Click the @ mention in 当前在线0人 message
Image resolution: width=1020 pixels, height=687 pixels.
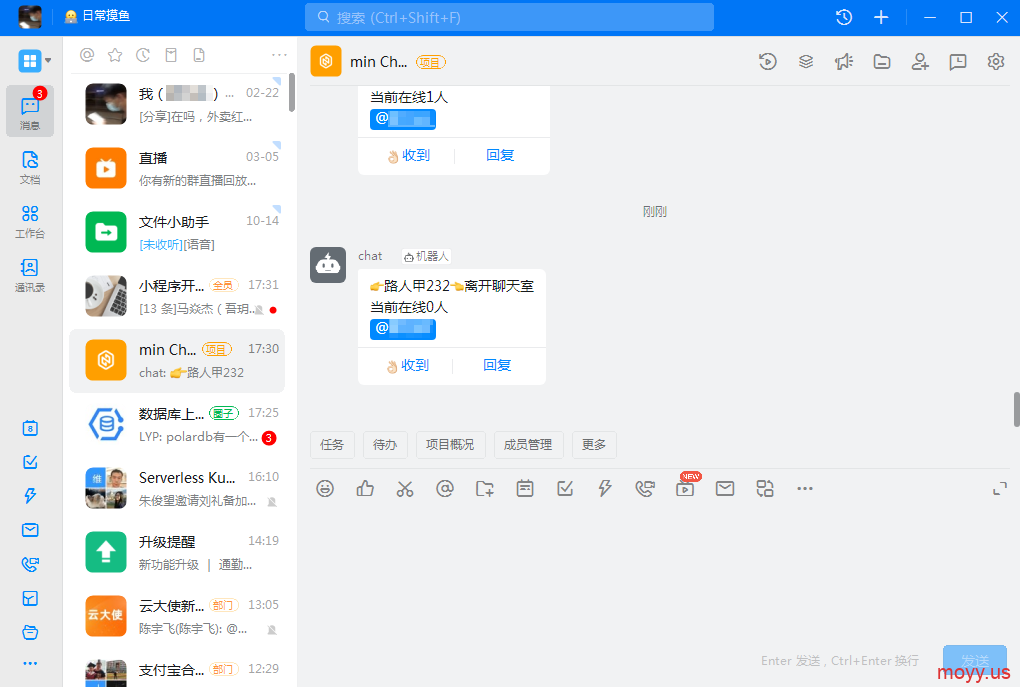(403, 329)
